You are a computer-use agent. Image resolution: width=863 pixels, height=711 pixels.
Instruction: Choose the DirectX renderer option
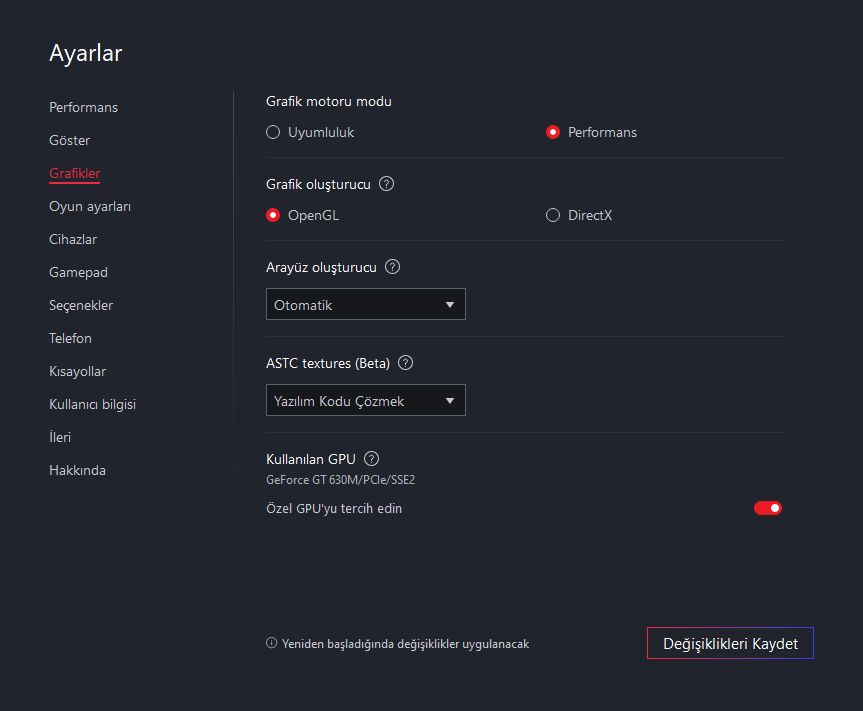tap(553, 215)
